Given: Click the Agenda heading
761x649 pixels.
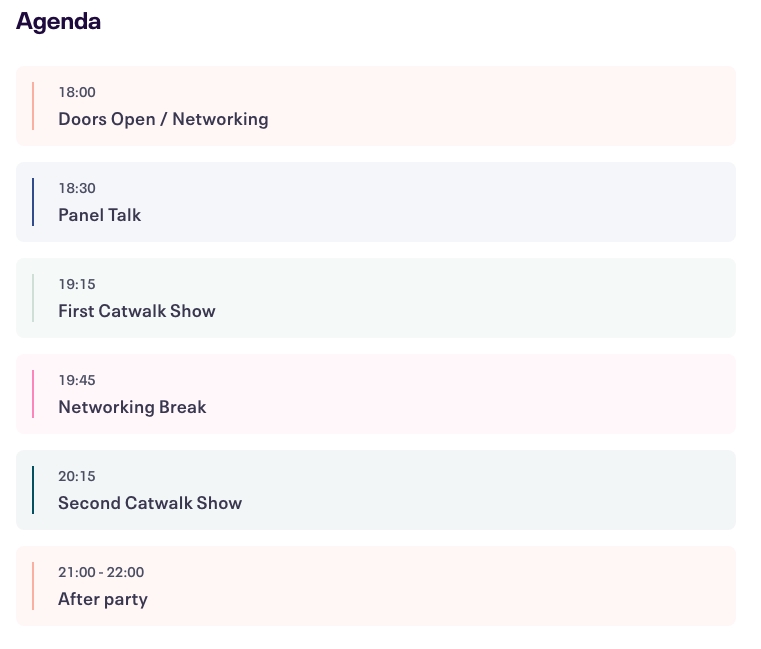Looking at the screenshot, I should tap(58, 22).
